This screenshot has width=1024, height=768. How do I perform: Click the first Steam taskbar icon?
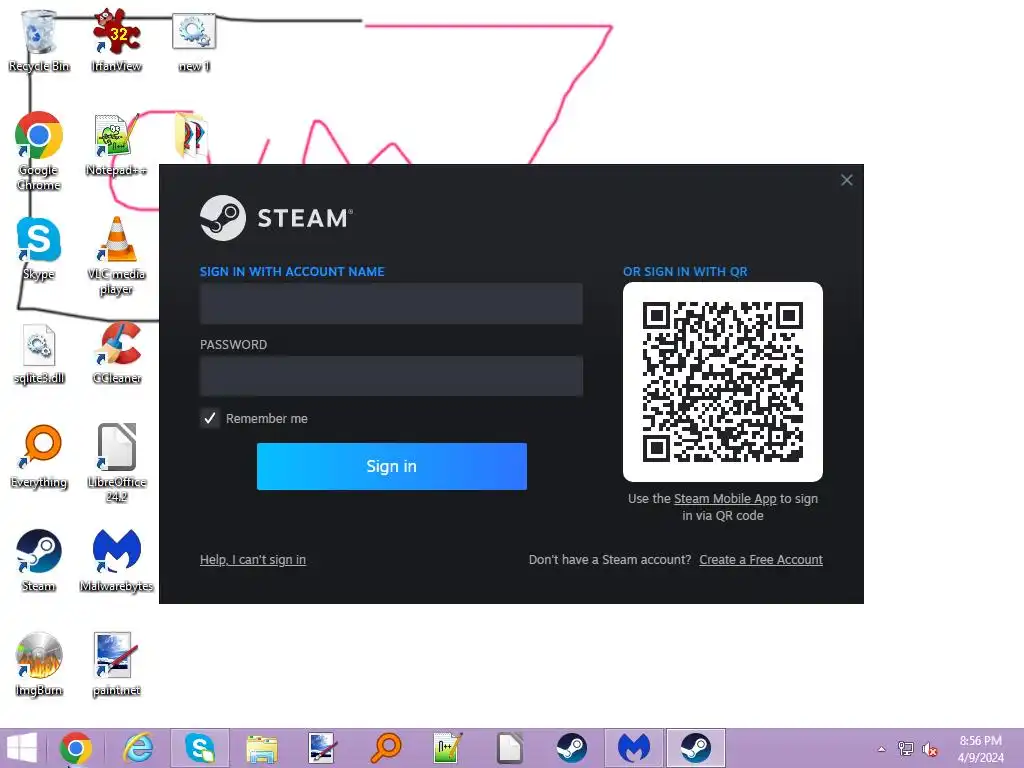click(x=571, y=748)
